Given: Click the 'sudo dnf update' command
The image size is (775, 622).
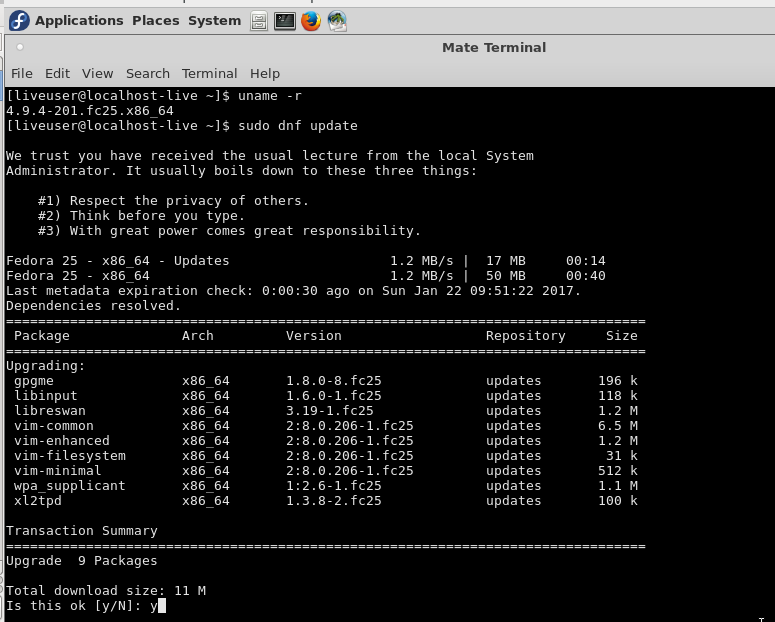Looking at the screenshot, I should [298, 126].
